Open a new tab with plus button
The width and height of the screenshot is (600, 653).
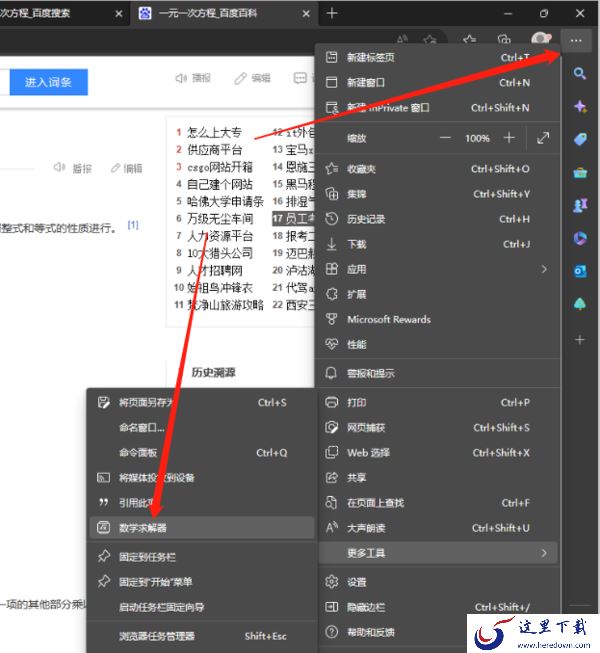[x=332, y=13]
